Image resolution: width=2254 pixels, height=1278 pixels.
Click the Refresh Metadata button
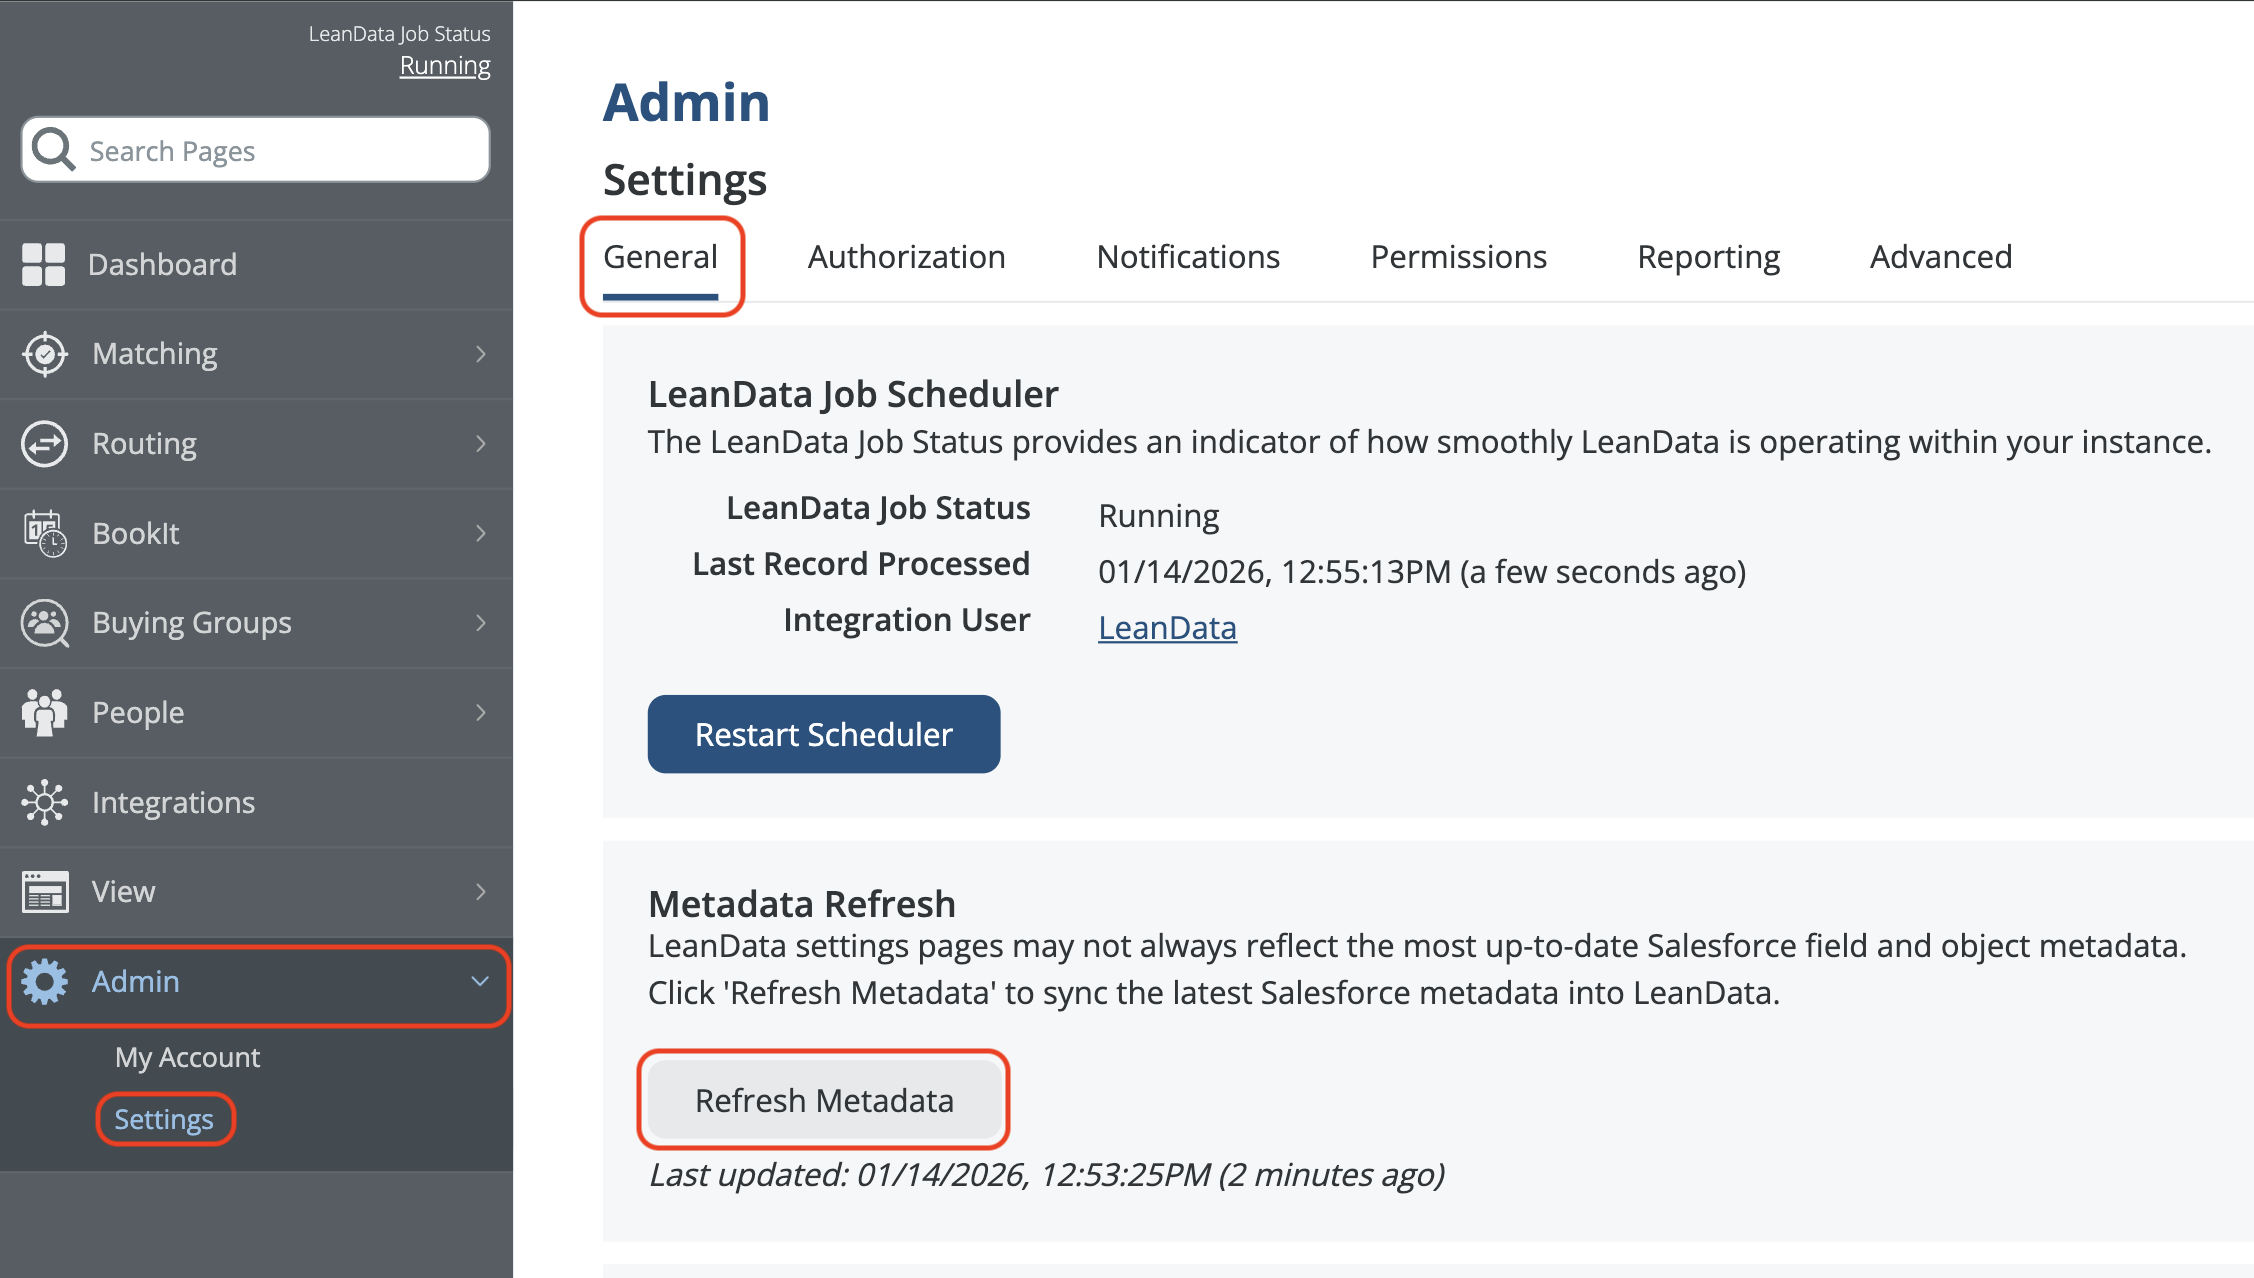tap(824, 1100)
